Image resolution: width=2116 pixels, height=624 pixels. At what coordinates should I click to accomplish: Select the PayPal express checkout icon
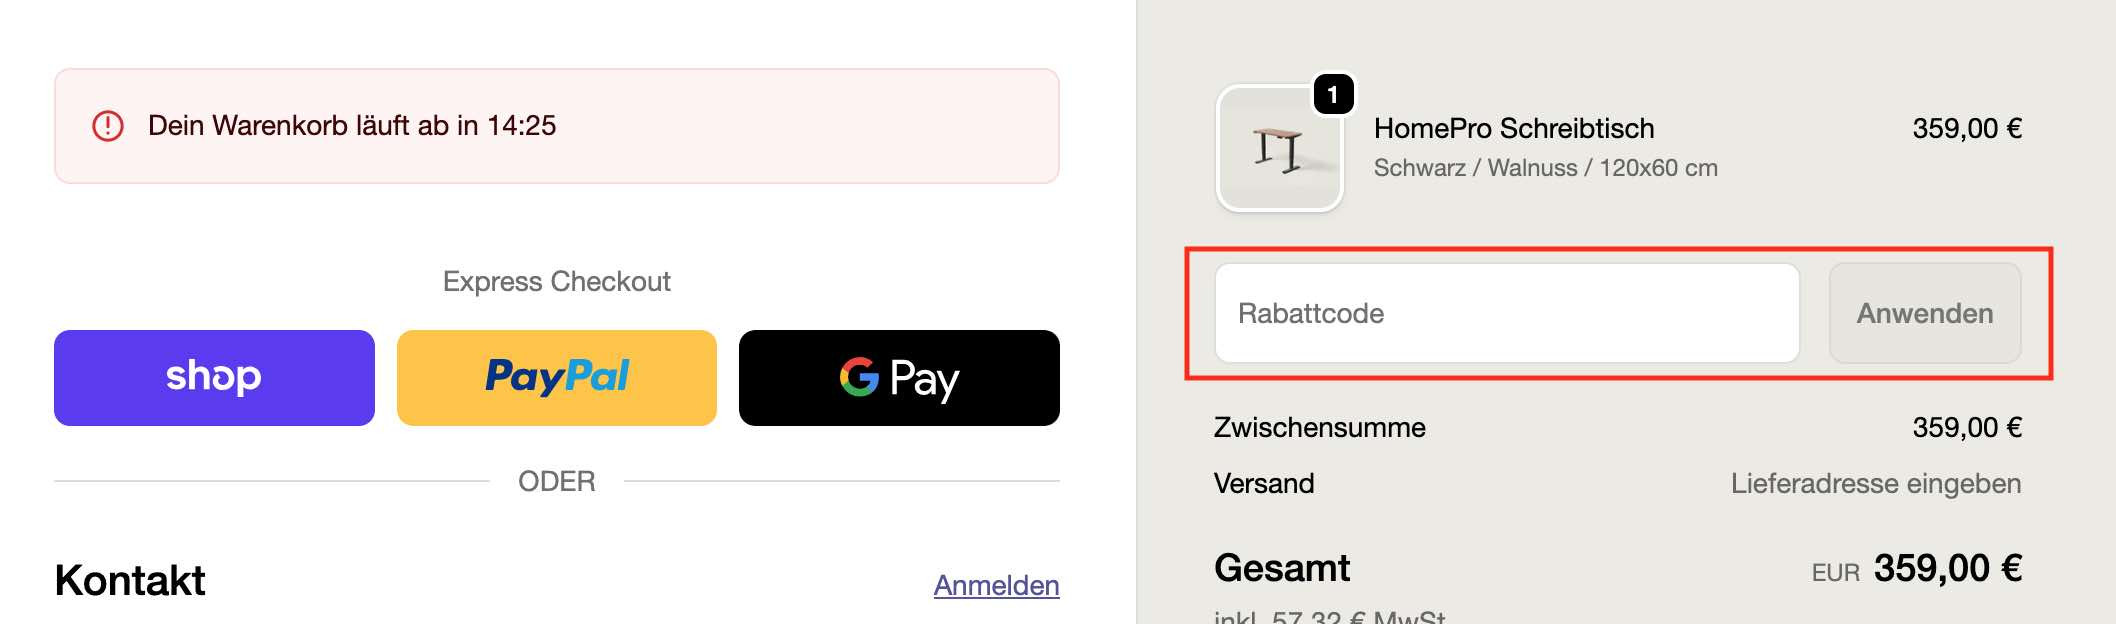click(557, 376)
